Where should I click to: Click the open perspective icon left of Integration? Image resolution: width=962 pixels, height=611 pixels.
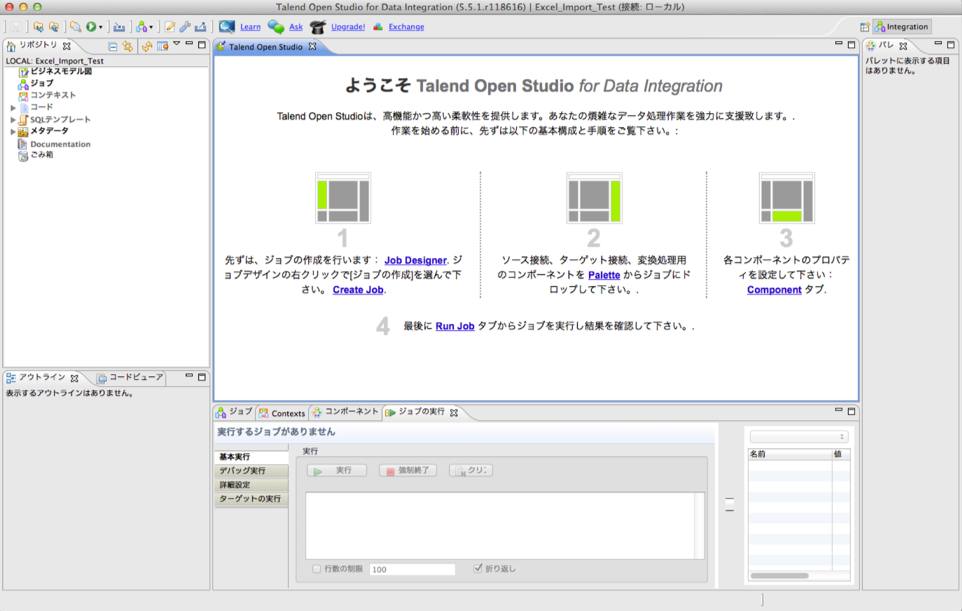[864, 27]
